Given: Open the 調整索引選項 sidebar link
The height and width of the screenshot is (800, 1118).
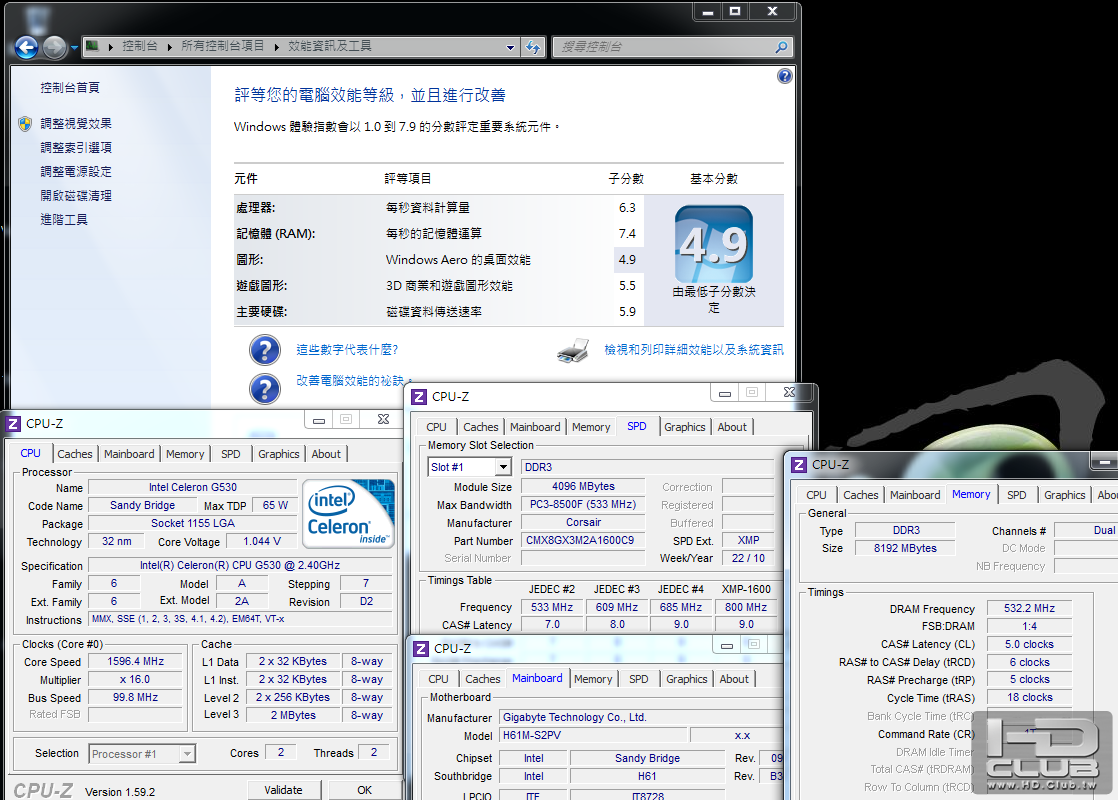Looking at the screenshot, I should click(x=76, y=148).
